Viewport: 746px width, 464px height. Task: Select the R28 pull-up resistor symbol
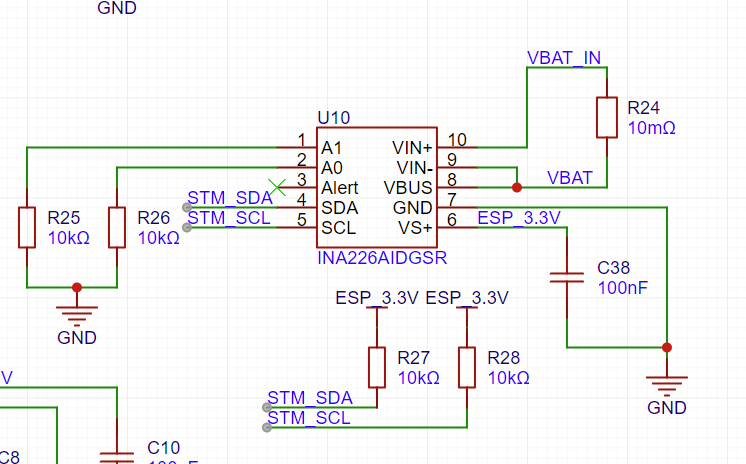pyautogui.click(x=466, y=366)
